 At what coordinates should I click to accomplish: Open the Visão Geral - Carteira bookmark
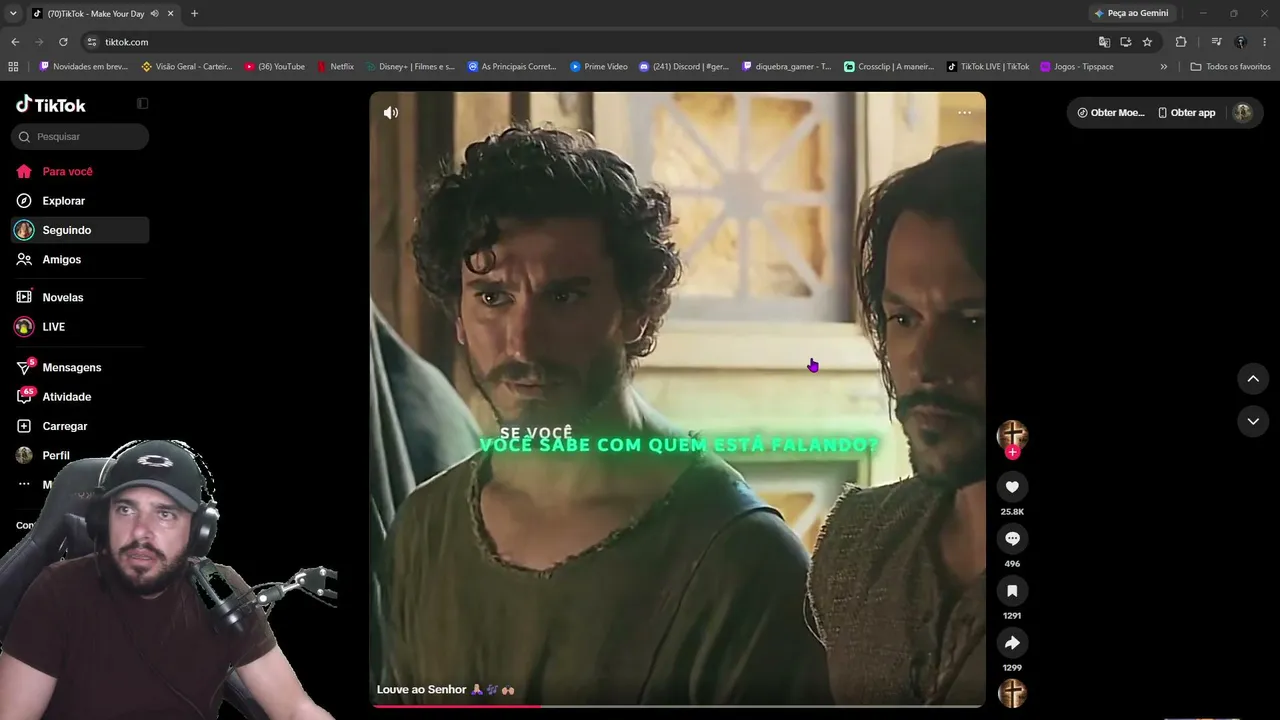click(x=187, y=67)
